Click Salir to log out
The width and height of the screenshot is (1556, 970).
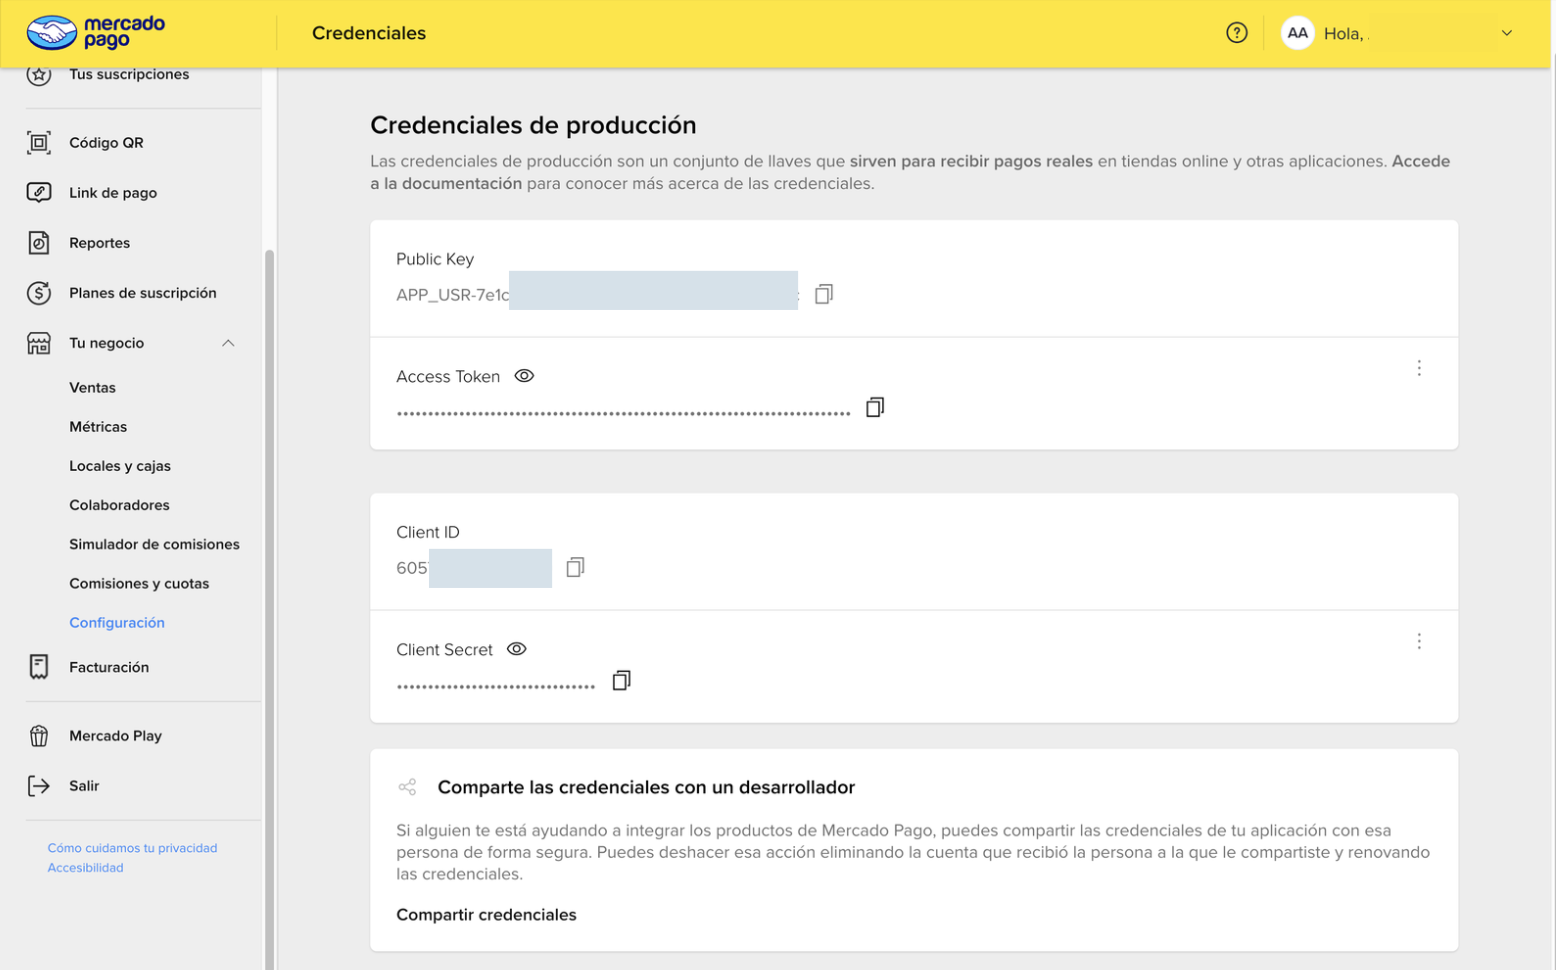84,786
